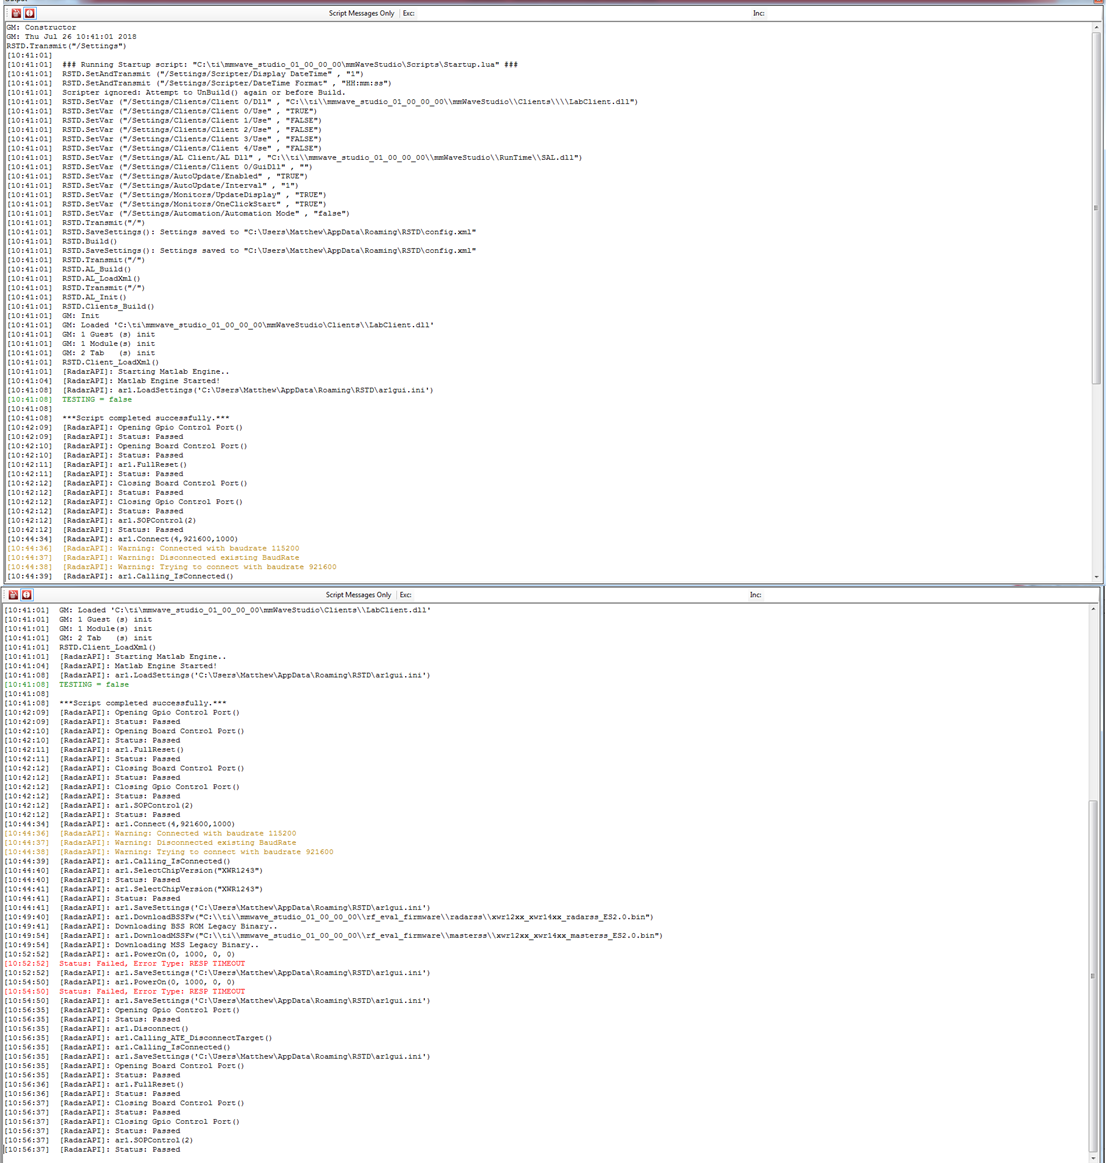This screenshot has width=1106, height=1163.
Task: Toggle Script Messages Only in the lower panel
Action: point(358,595)
